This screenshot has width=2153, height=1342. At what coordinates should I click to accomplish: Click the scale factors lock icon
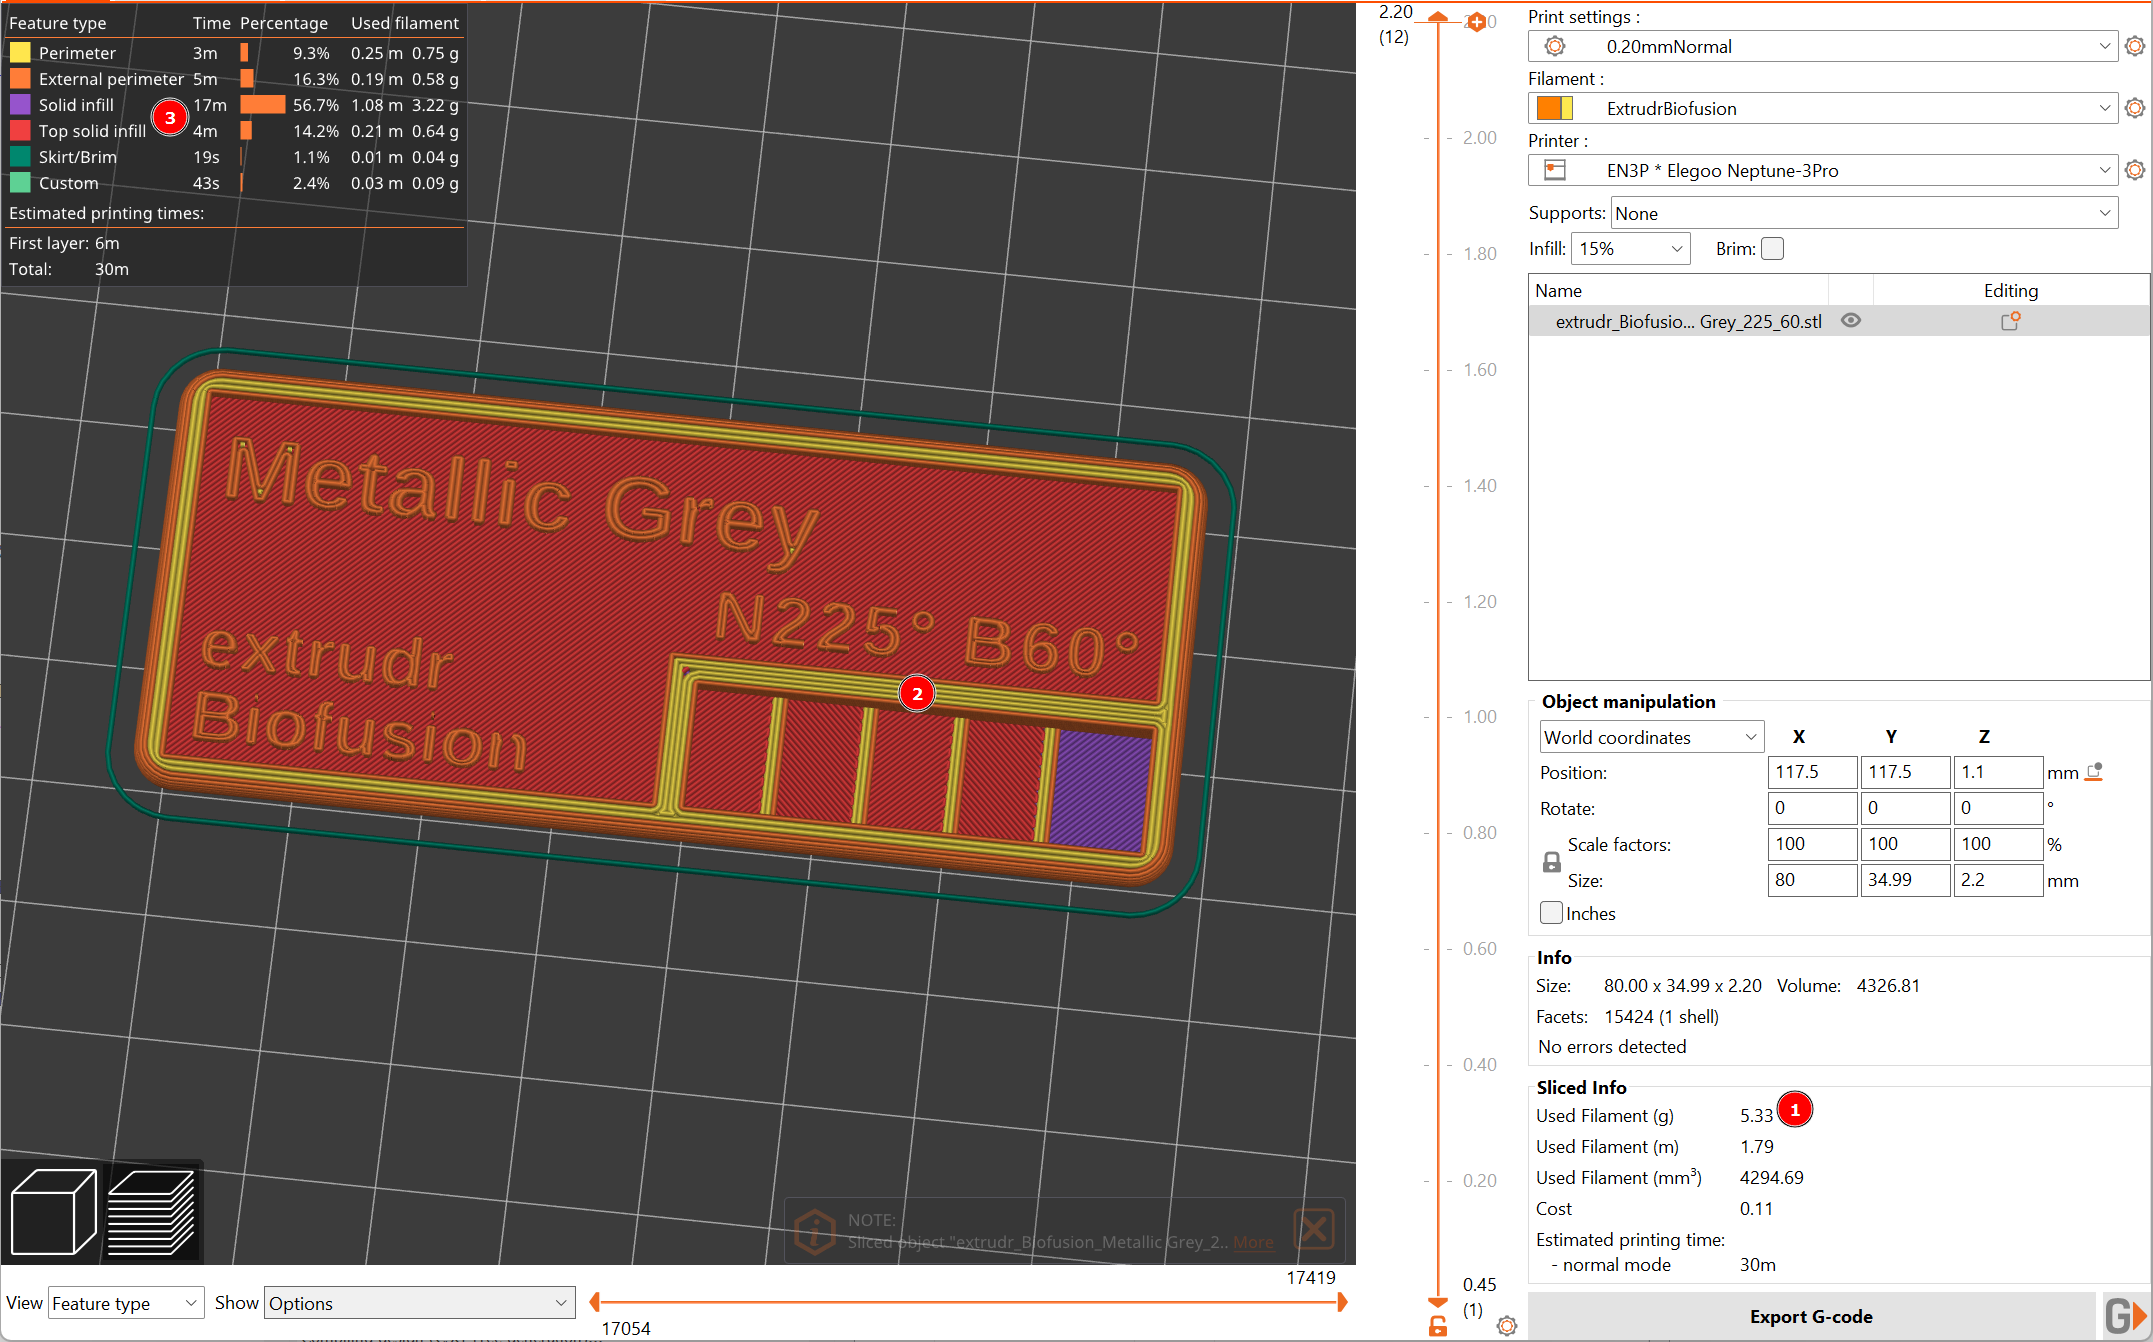coord(1551,861)
